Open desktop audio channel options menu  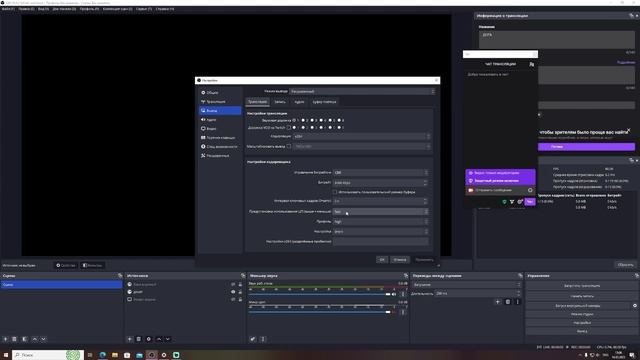(403, 294)
